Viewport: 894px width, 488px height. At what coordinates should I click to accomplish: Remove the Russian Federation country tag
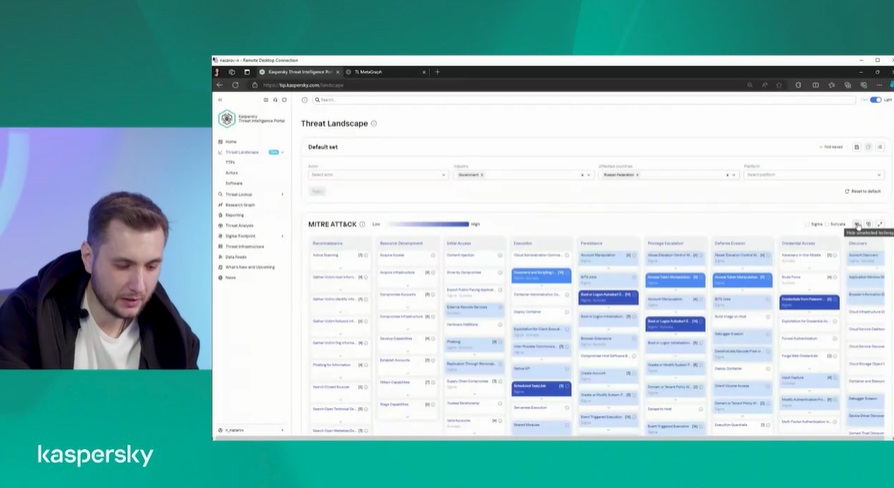point(637,175)
